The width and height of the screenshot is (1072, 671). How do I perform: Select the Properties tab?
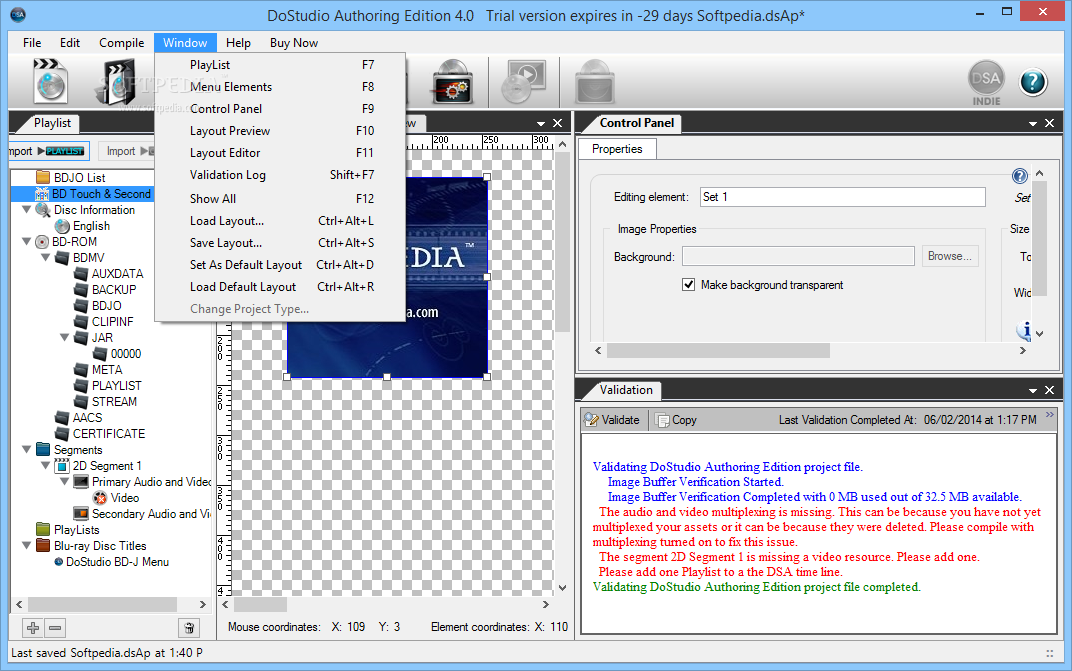[x=617, y=149]
